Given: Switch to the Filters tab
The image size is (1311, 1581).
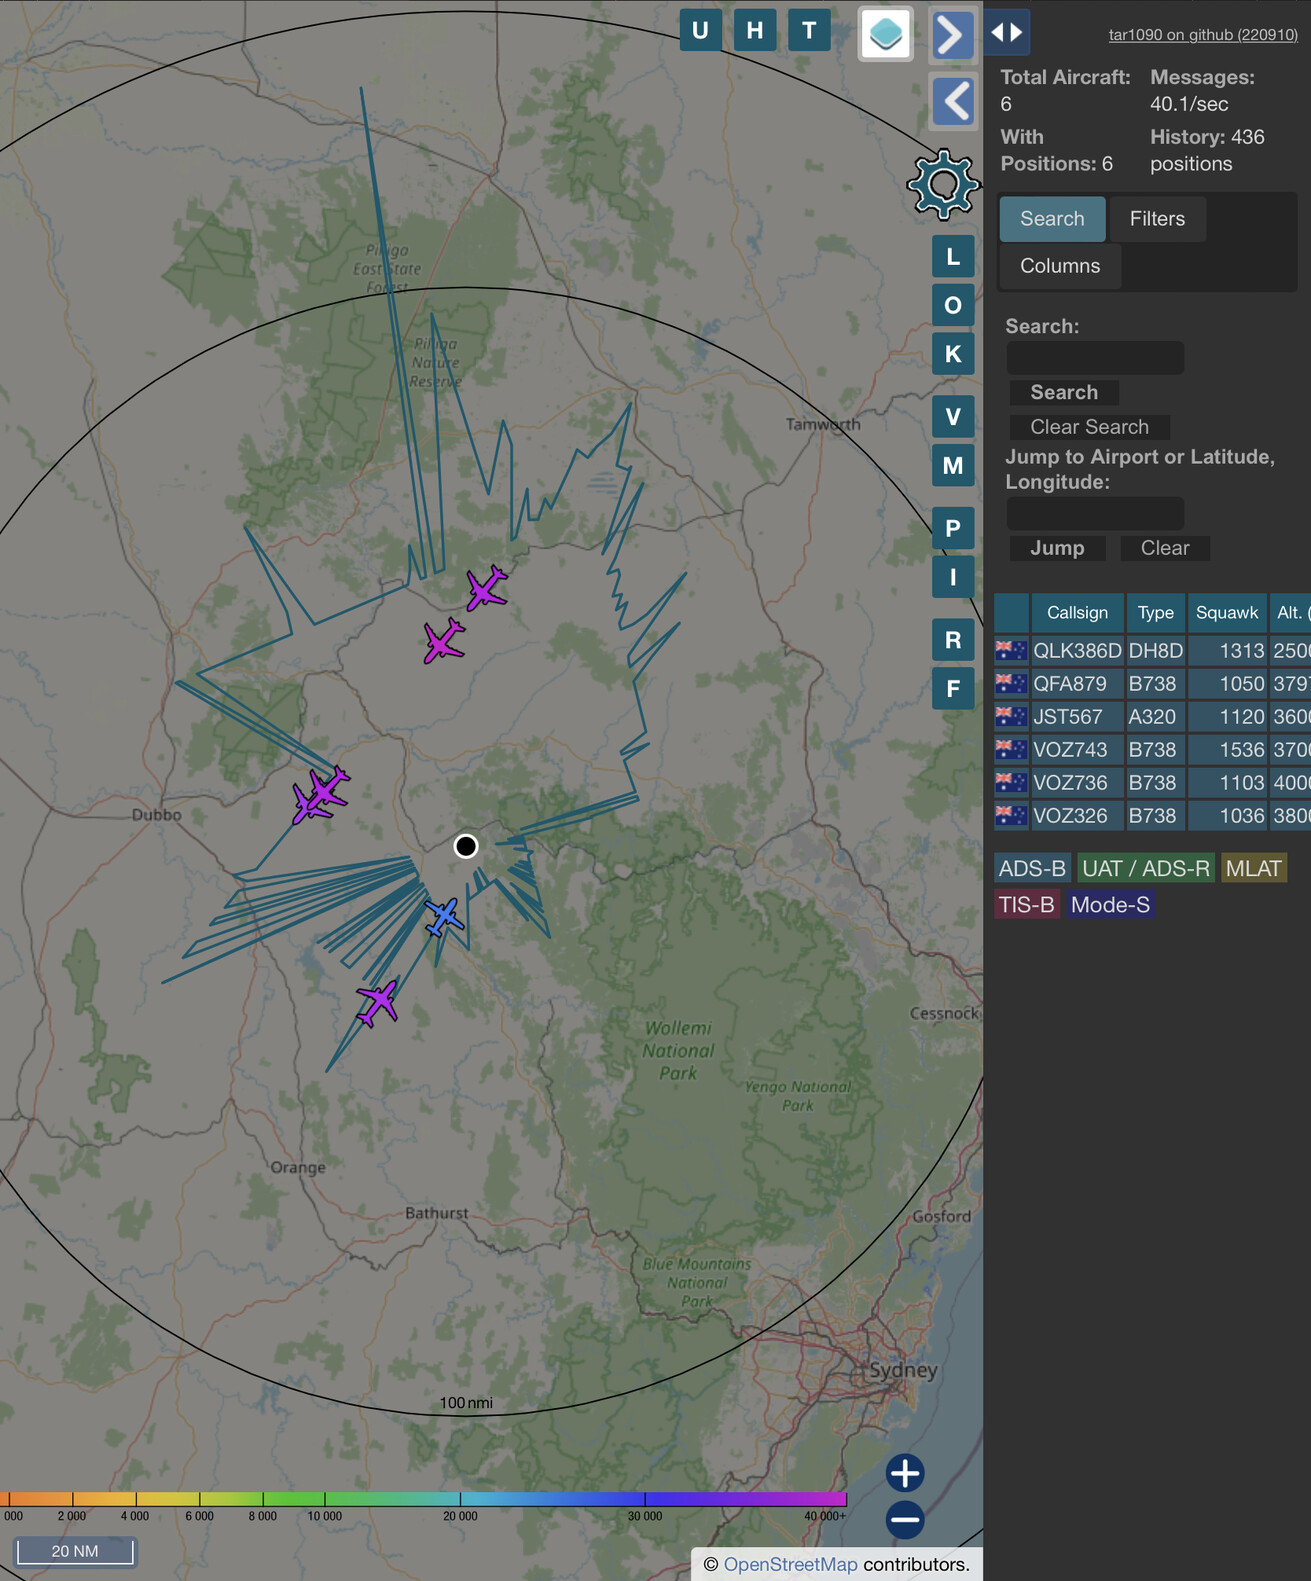Looking at the screenshot, I should 1157,219.
